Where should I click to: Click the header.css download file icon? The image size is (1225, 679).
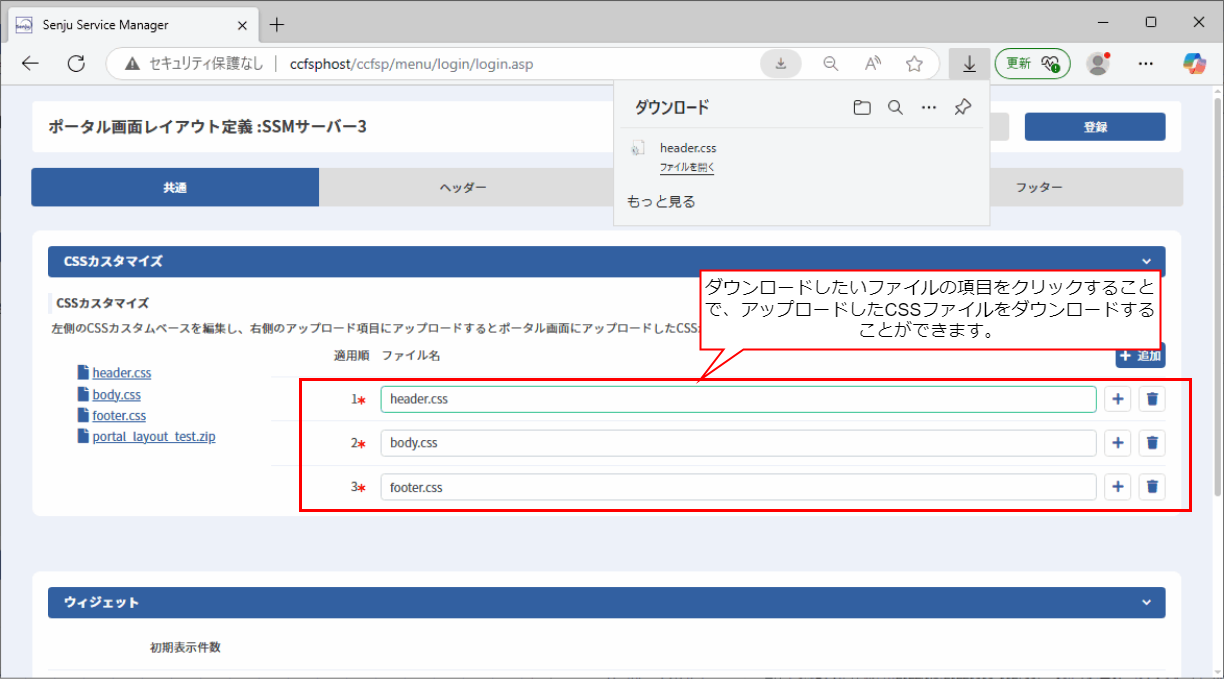pos(638,148)
